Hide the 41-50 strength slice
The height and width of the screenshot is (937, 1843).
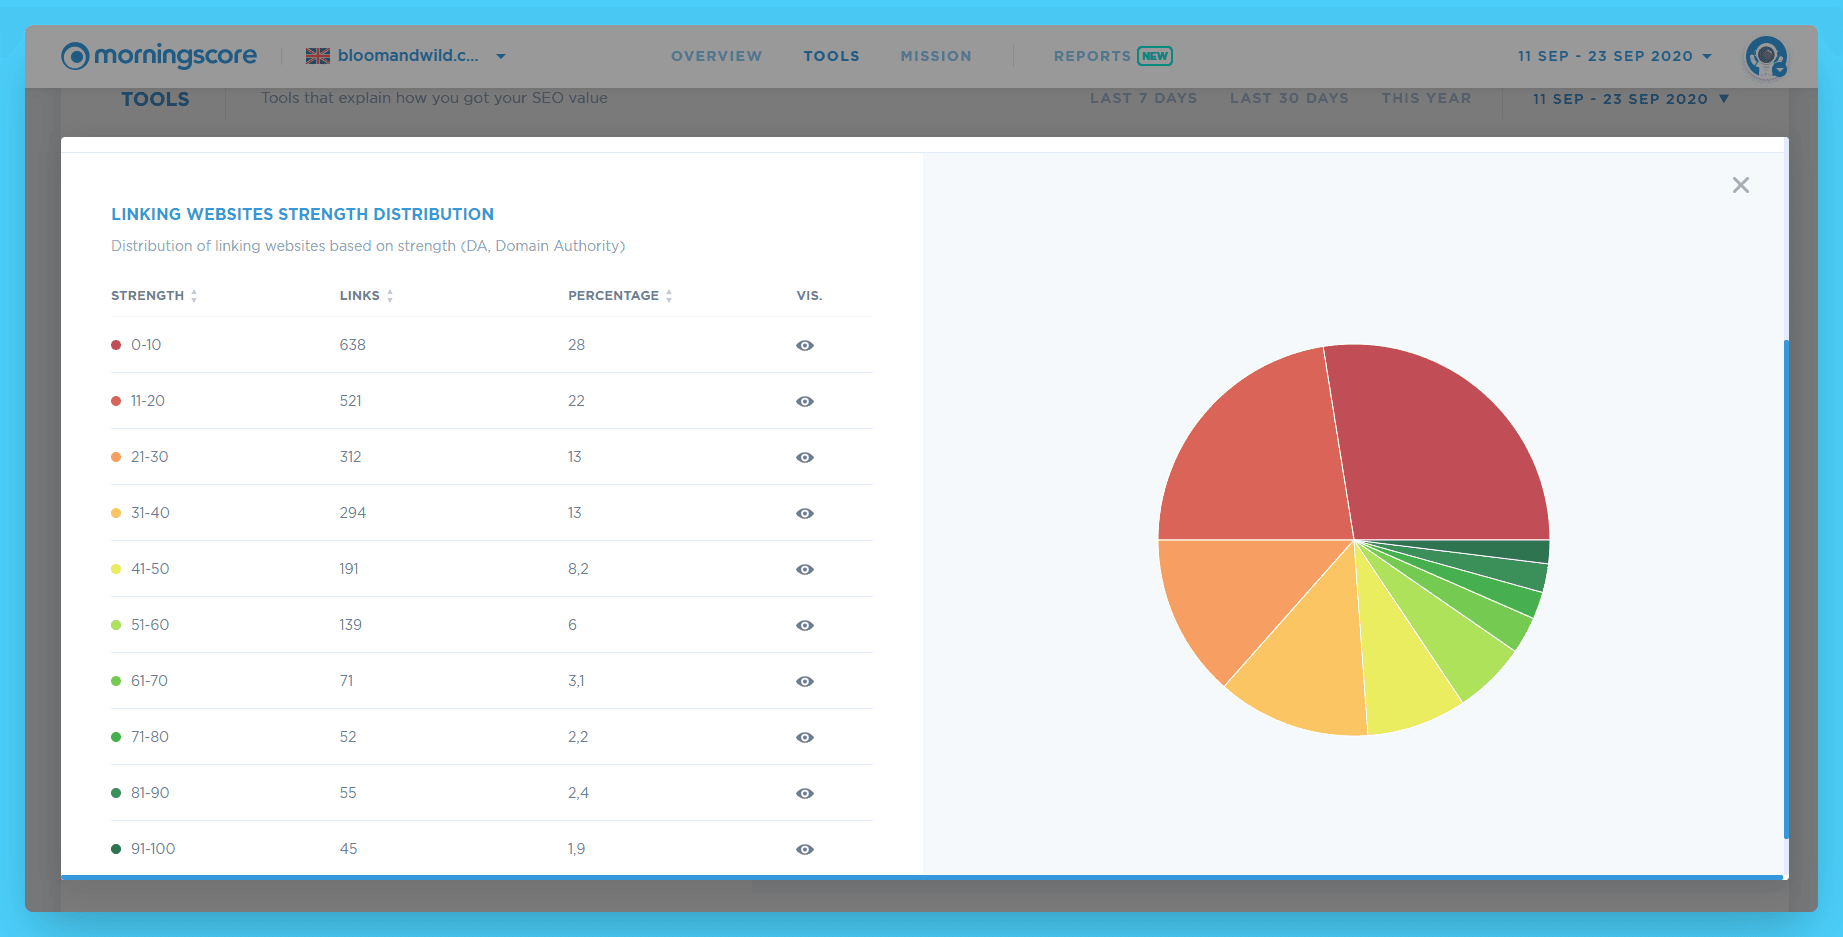click(805, 569)
